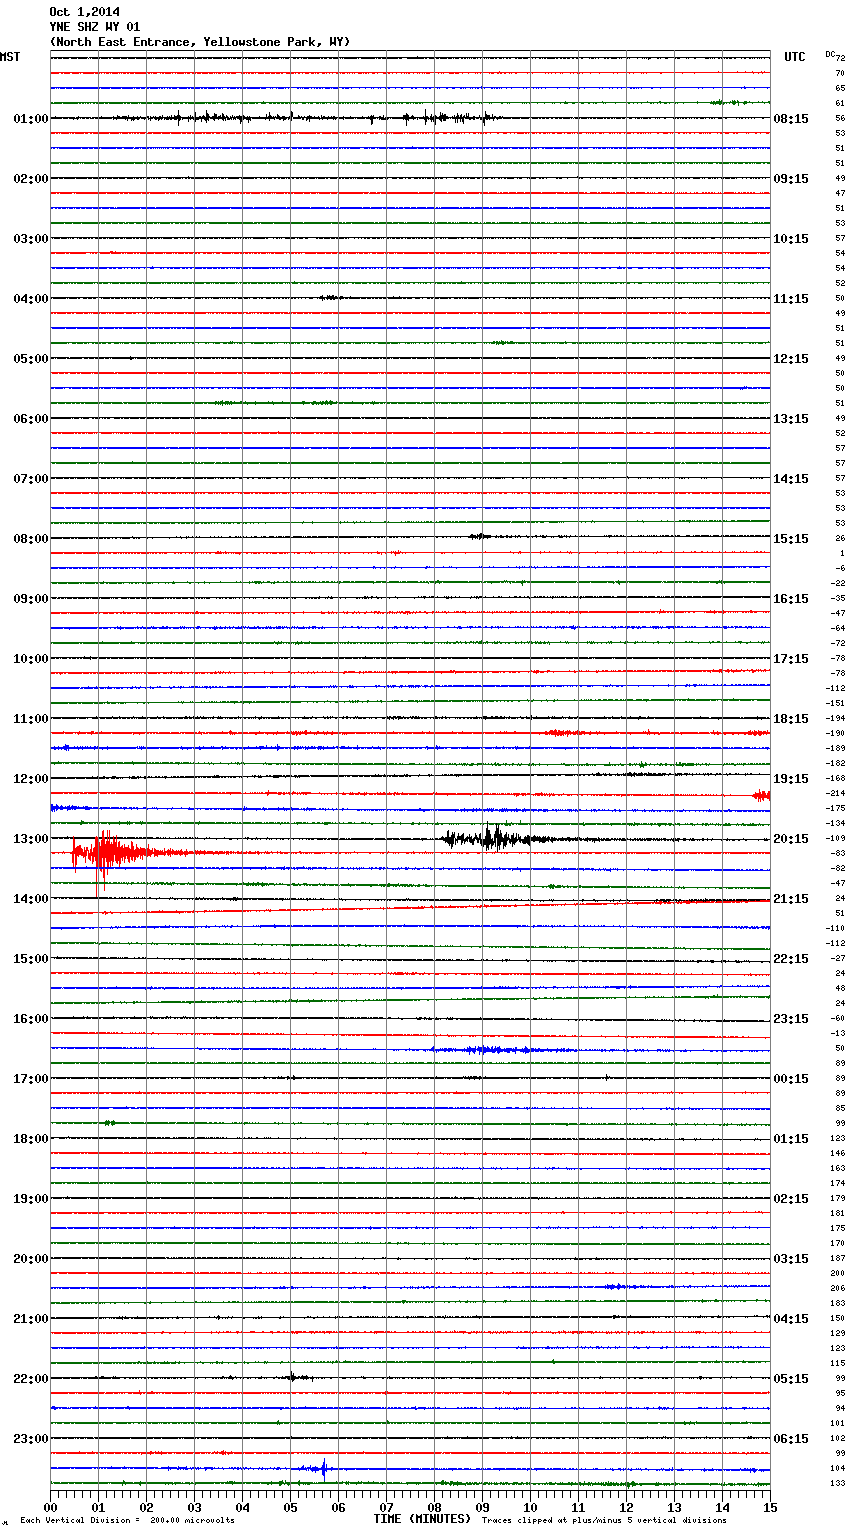
Task: Click the 21:15 UTC row label
Action: tap(791, 899)
